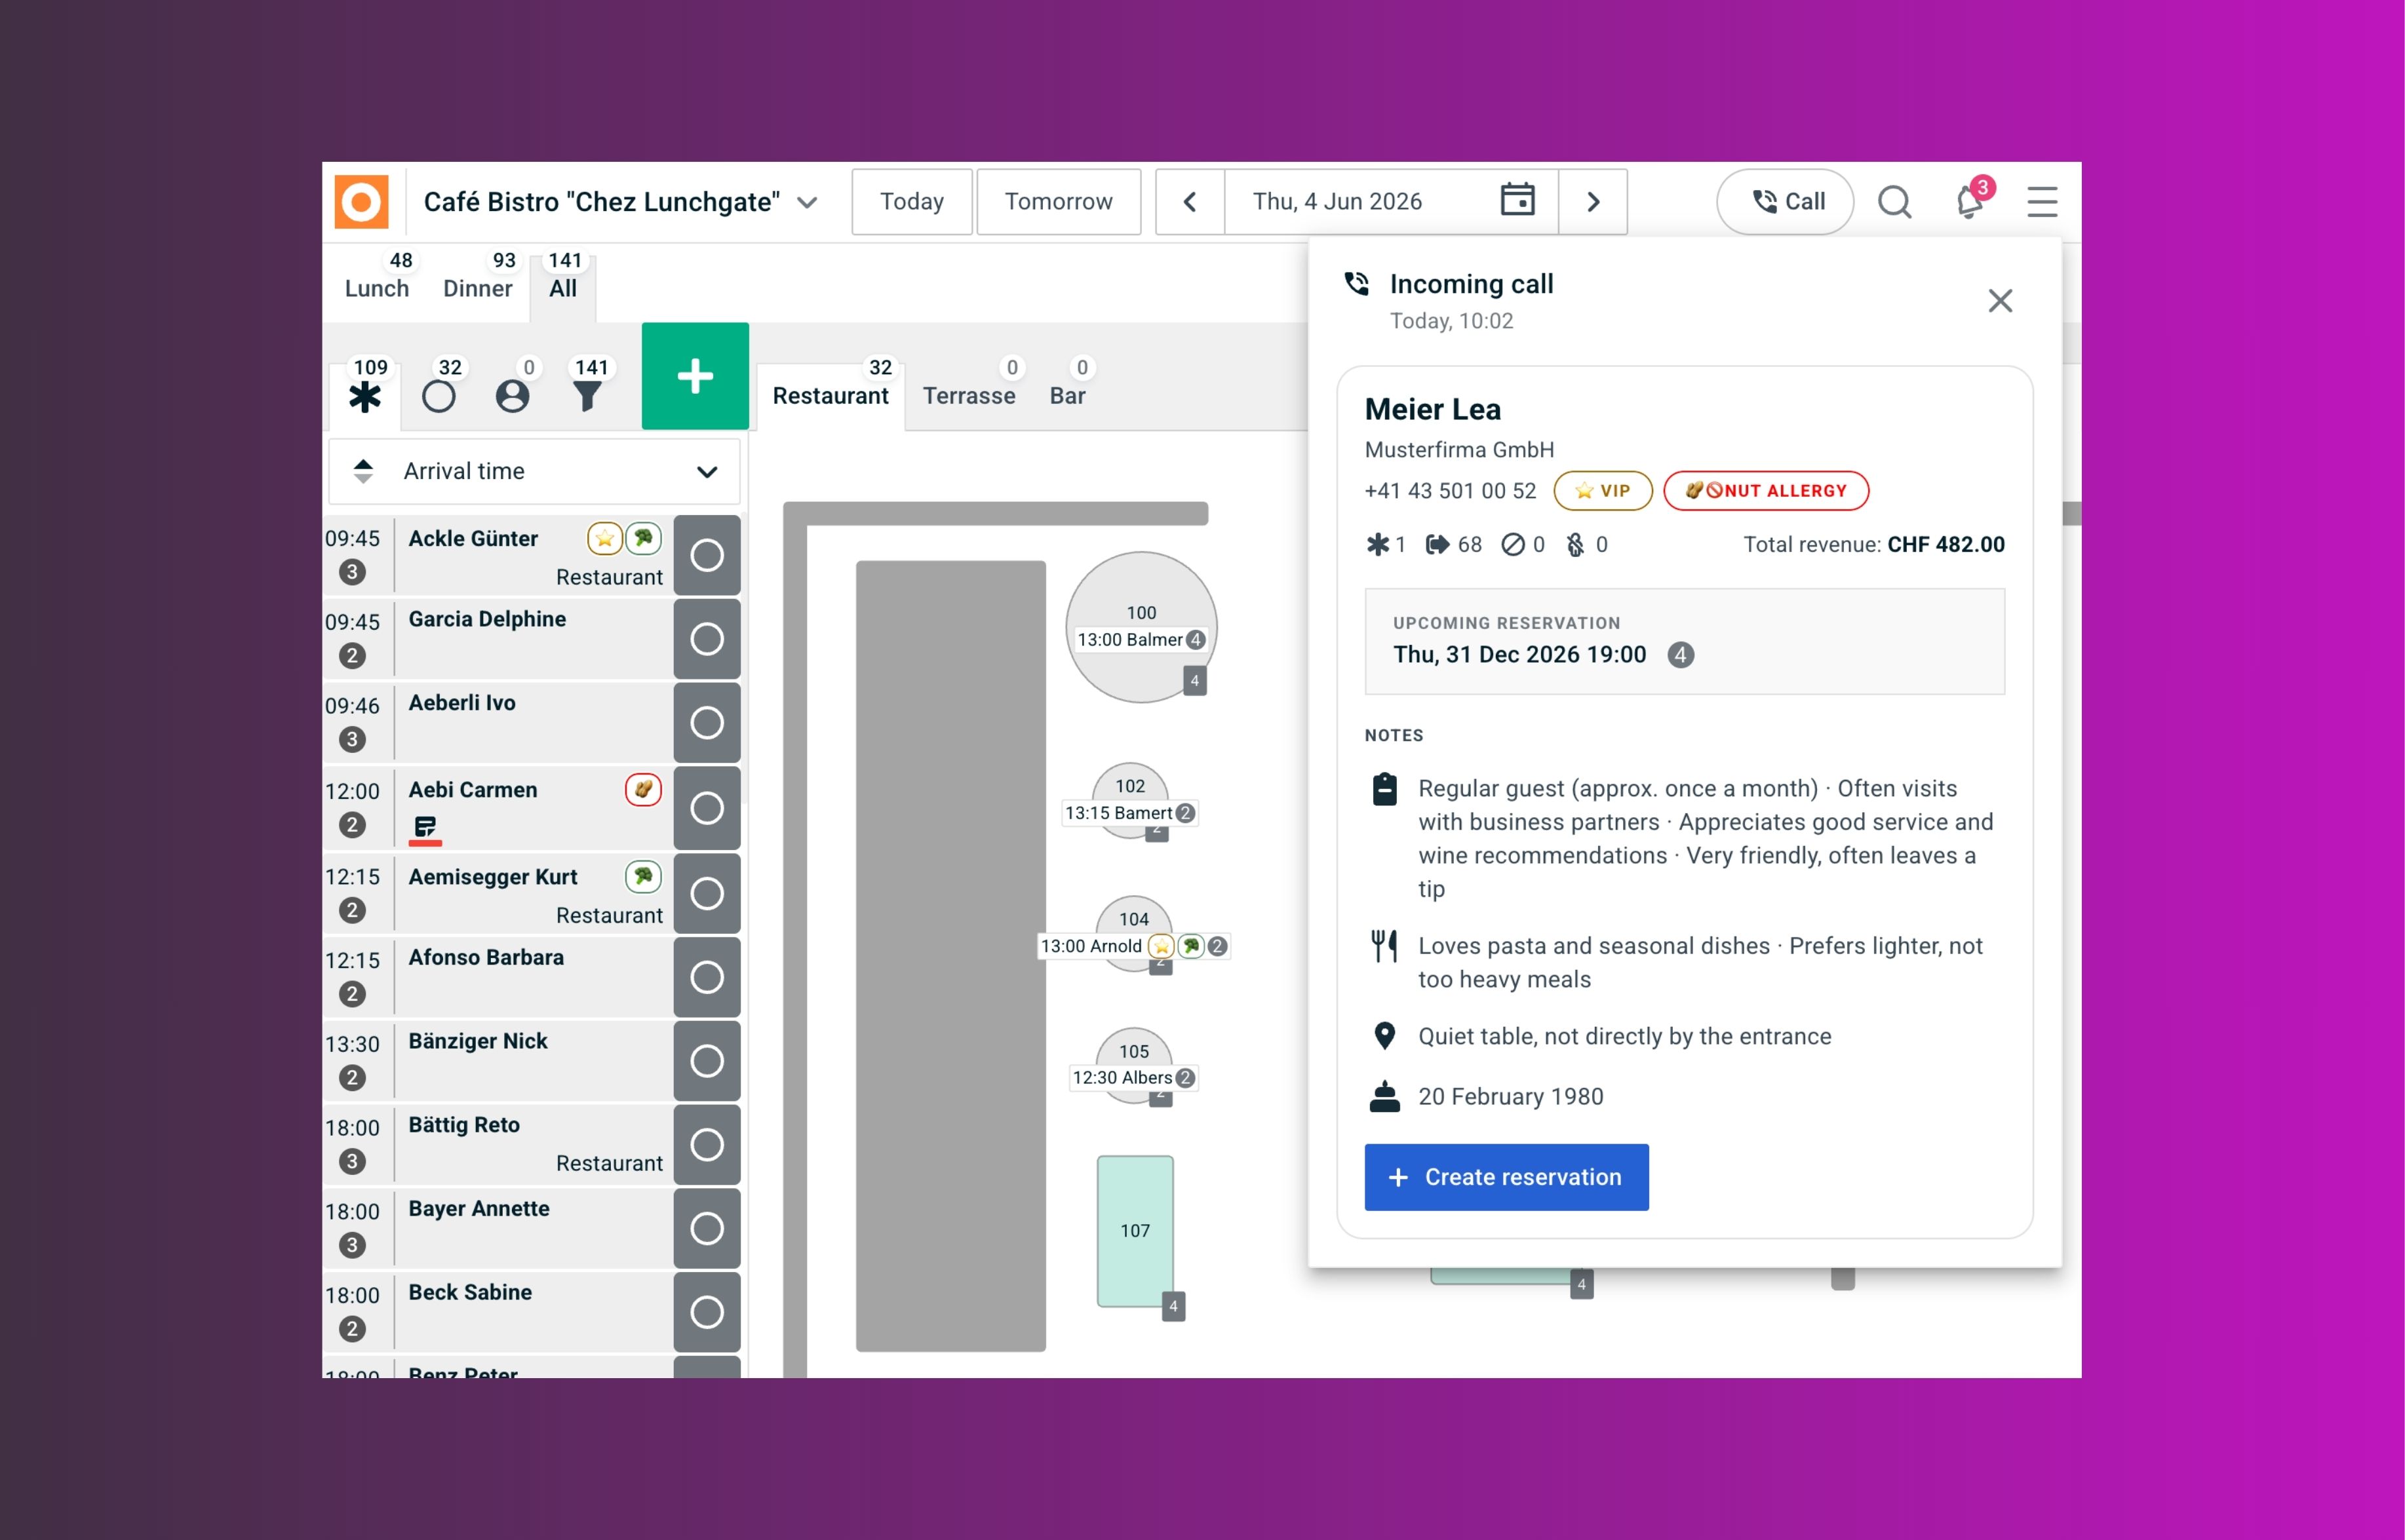Screen dimensions: 2405x1540
Task: Expand the Arrival time sort dropdown
Action: (534, 471)
